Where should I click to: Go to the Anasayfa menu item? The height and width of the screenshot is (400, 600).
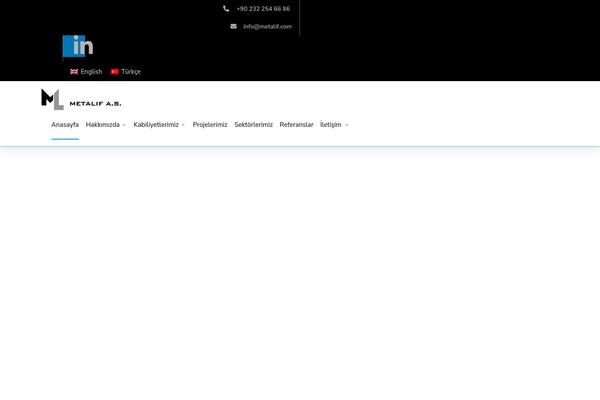click(65, 124)
